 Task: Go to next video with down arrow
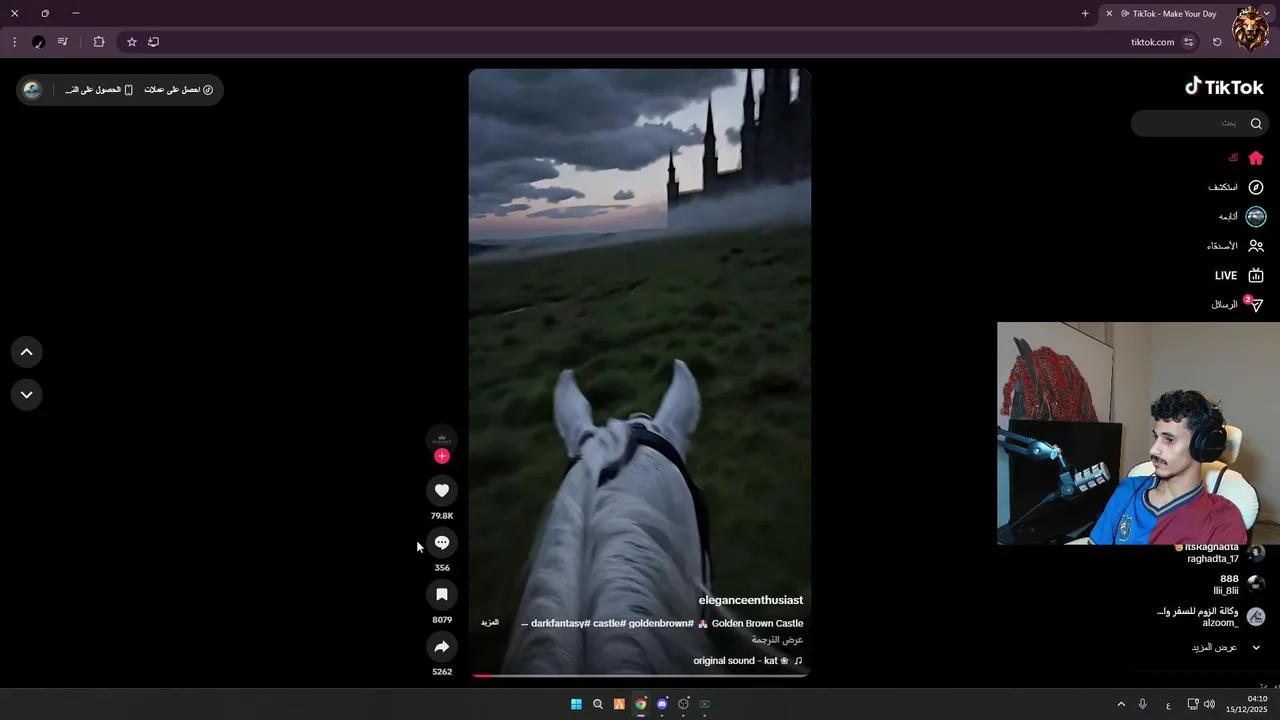27,394
